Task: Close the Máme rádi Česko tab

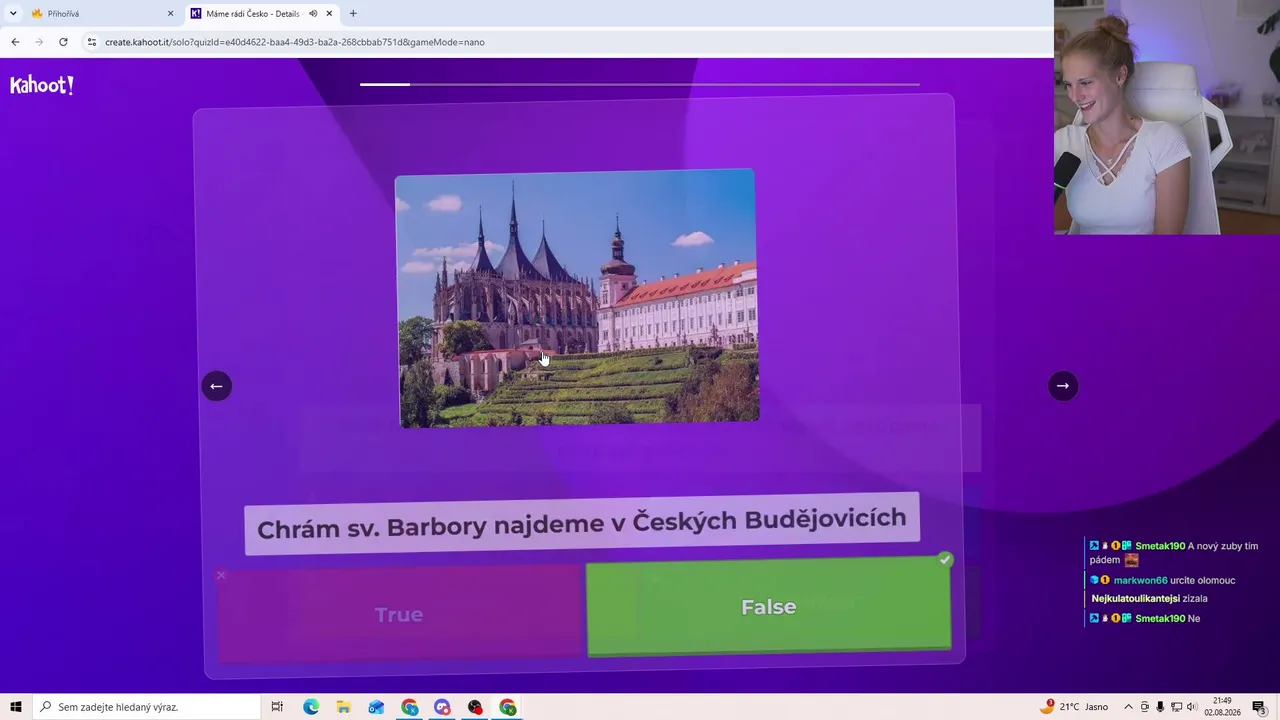Action: [329, 13]
